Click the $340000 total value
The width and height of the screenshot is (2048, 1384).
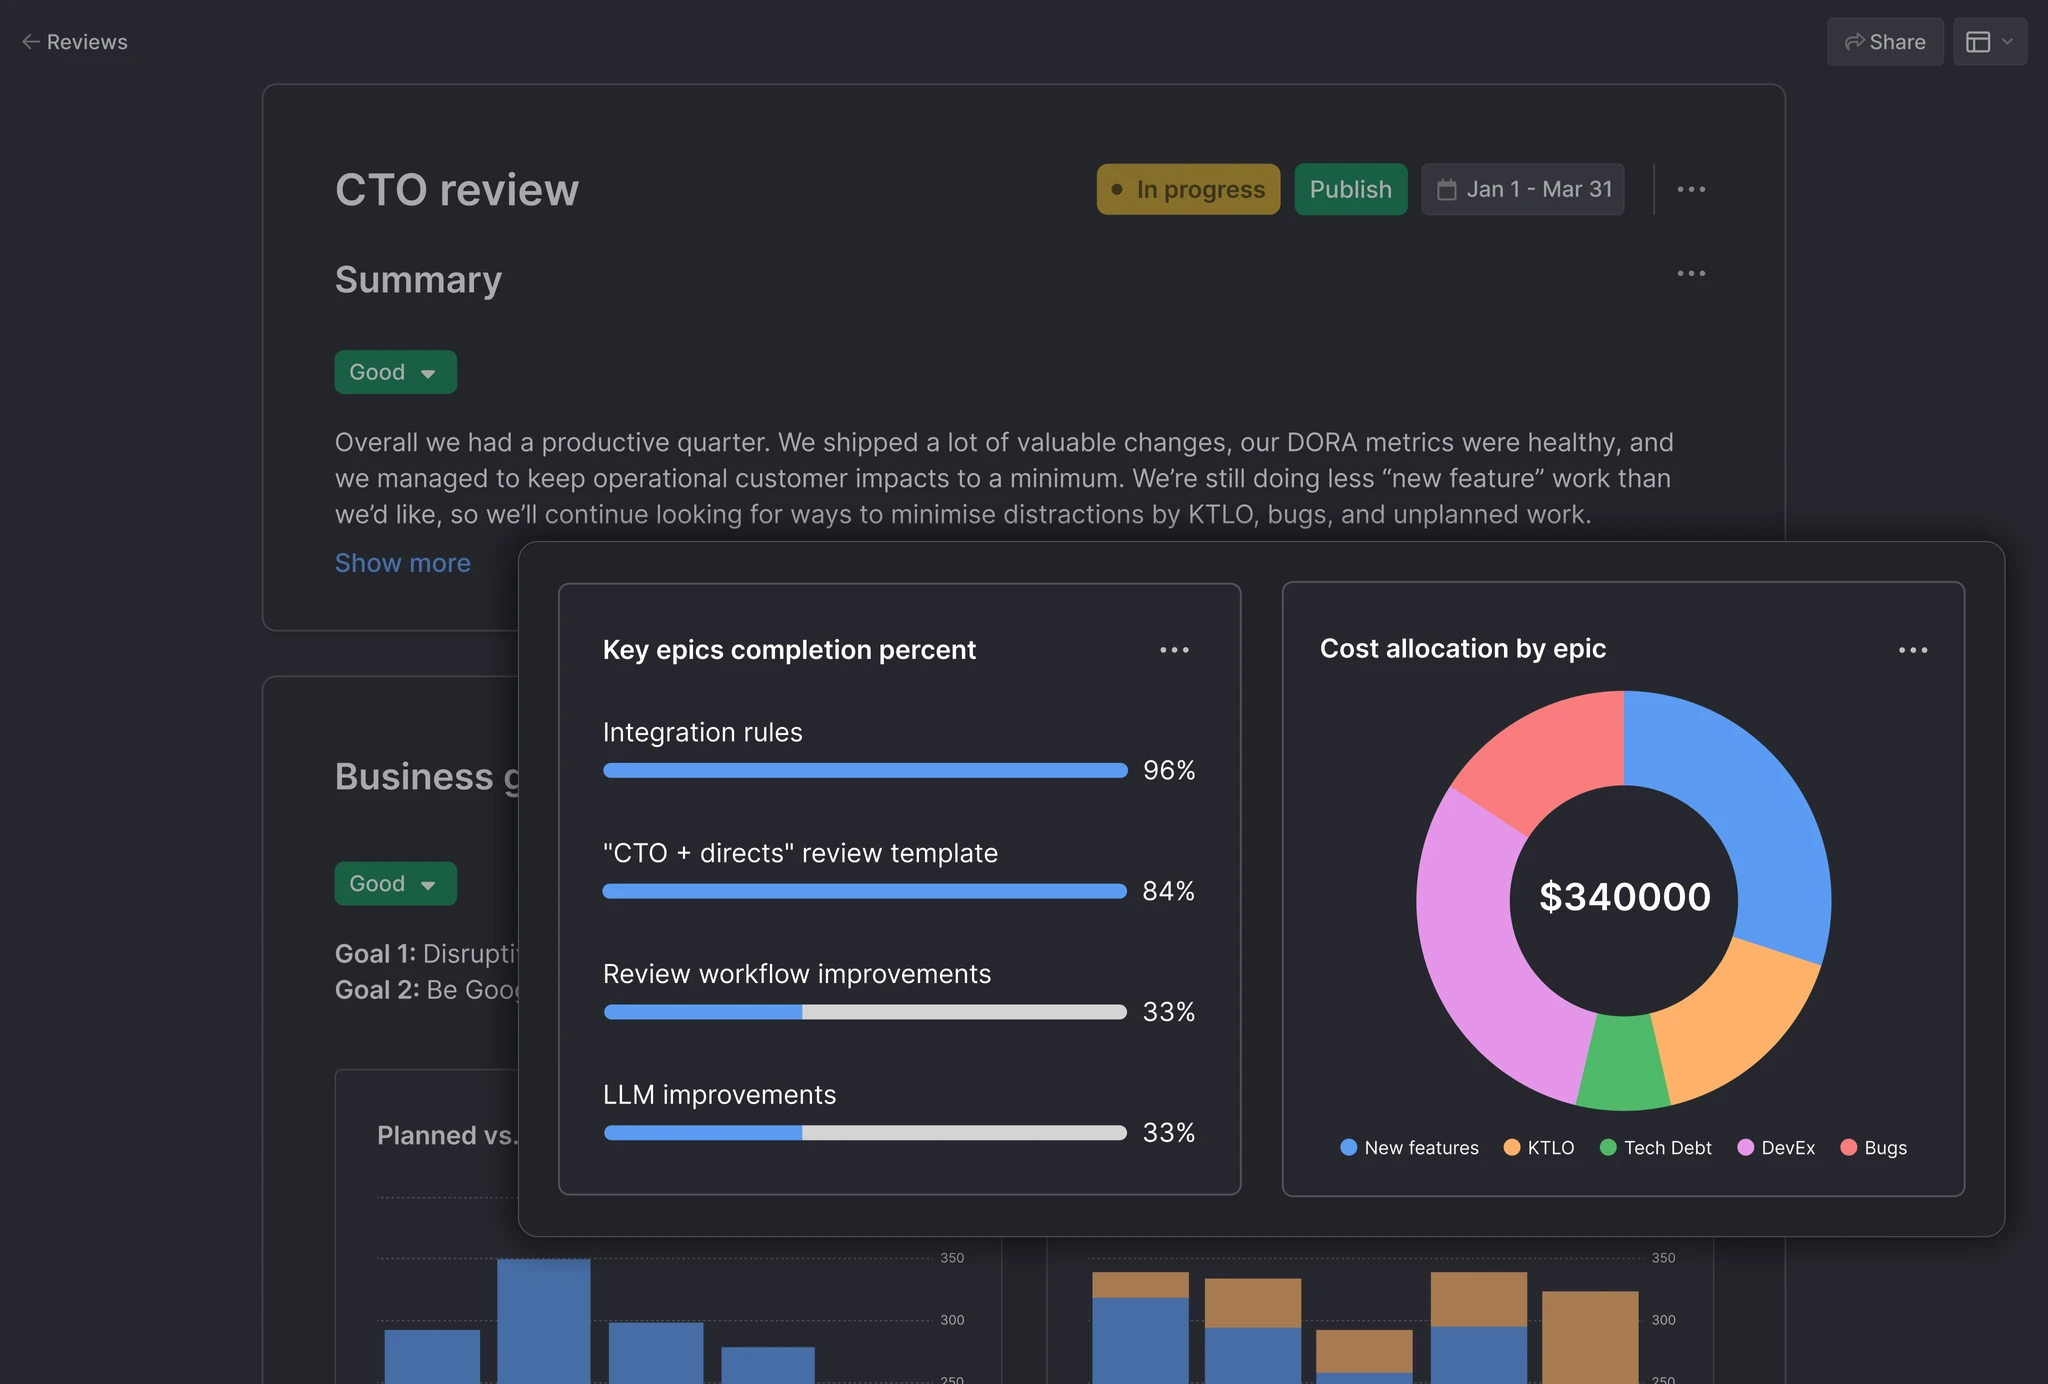tap(1624, 896)
